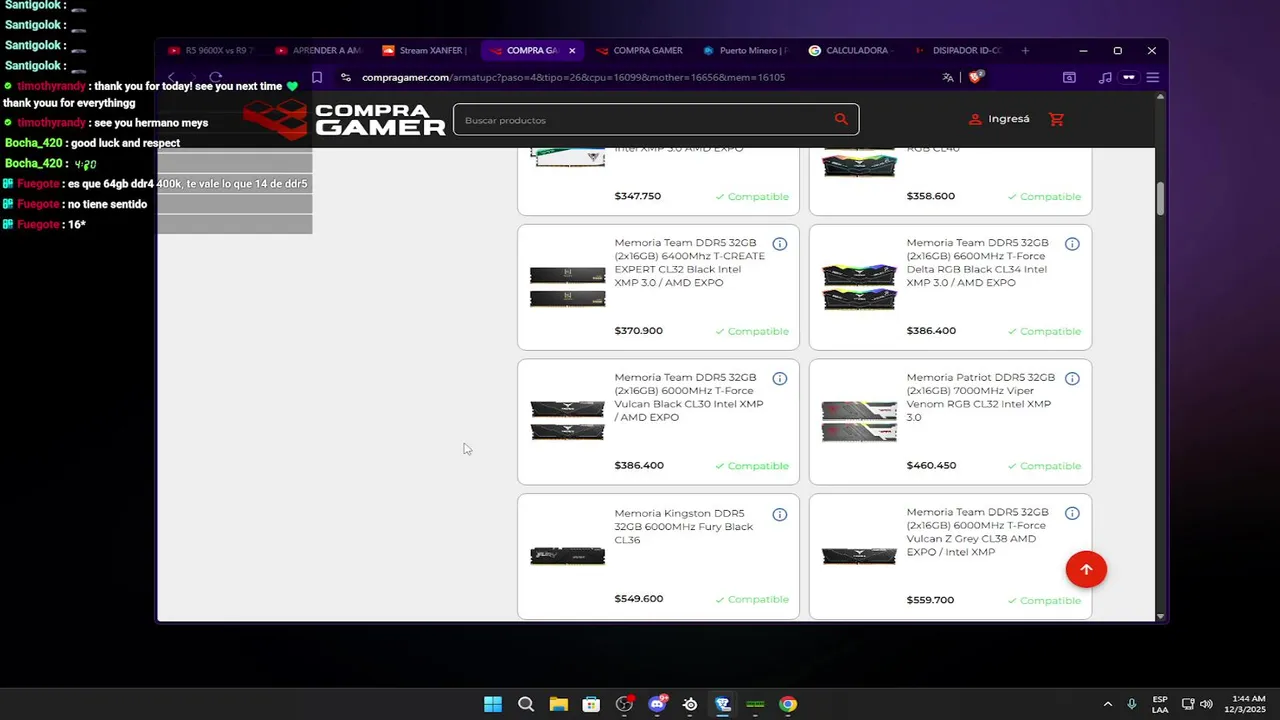1280x720 pixels.
Task: Switch to the second COMPRA GAMER tab
Action: pyautogui.click(x=639, y=50)
